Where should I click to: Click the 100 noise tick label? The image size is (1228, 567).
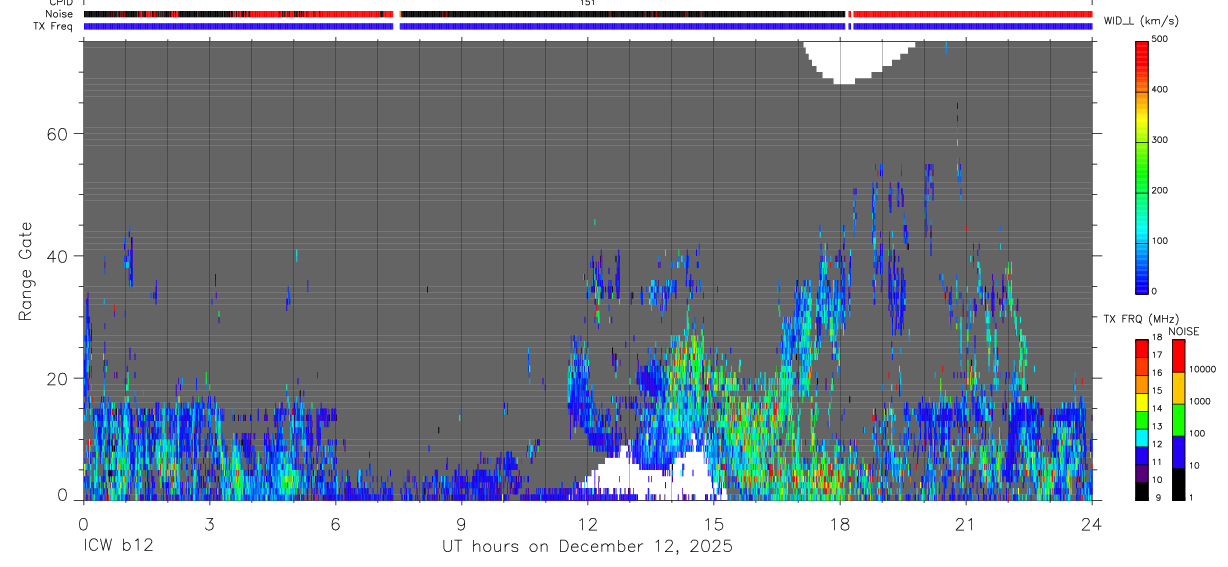(x=1197, y=433)
